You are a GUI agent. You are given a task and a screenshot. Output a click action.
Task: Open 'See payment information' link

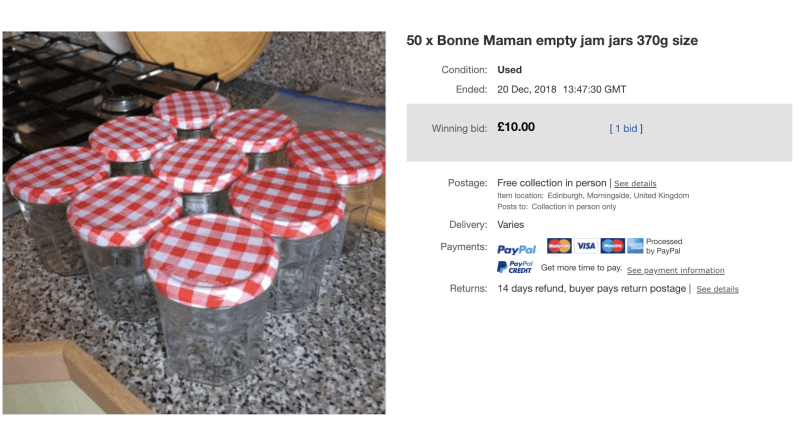point(675,270)
